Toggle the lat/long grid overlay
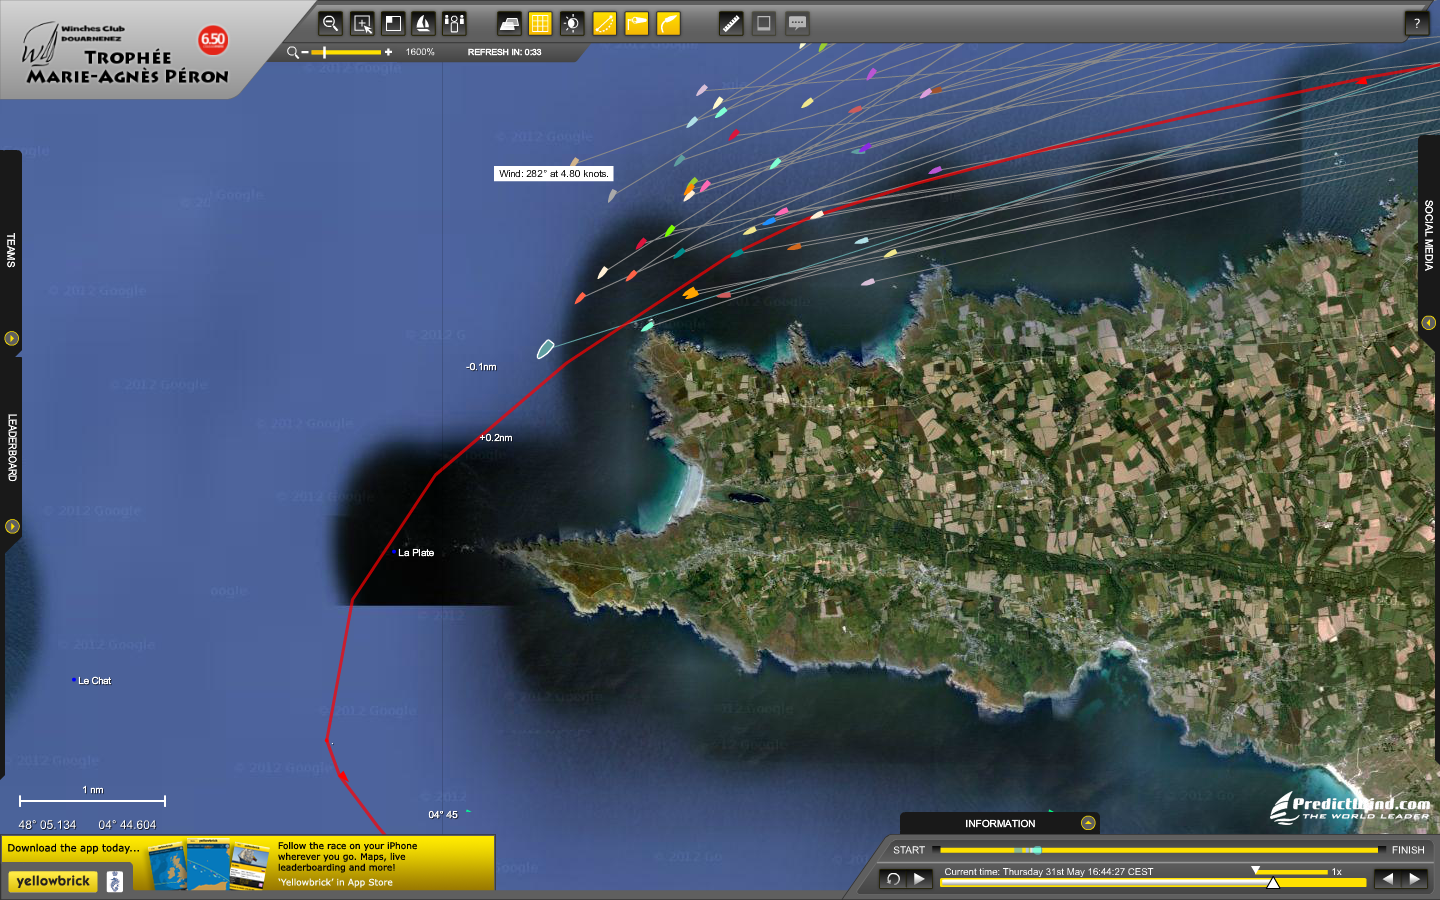The width and height of the screenshot is (1440, 900). click(540, 23)
